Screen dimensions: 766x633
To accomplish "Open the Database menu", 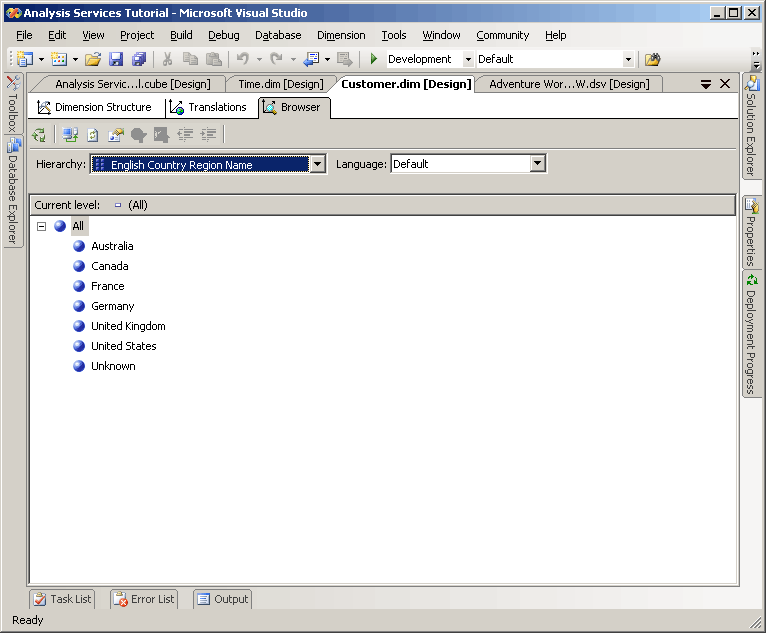I will (278, 35).
